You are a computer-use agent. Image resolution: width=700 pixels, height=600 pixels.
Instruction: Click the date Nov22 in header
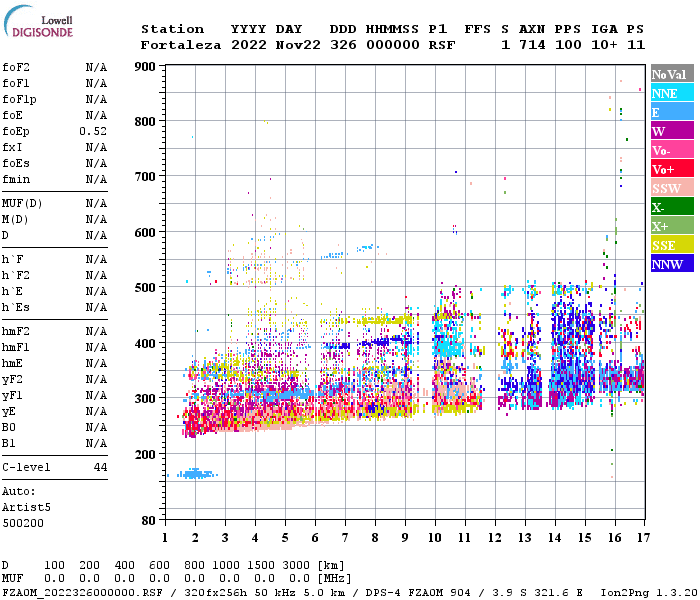coord(298,45)
